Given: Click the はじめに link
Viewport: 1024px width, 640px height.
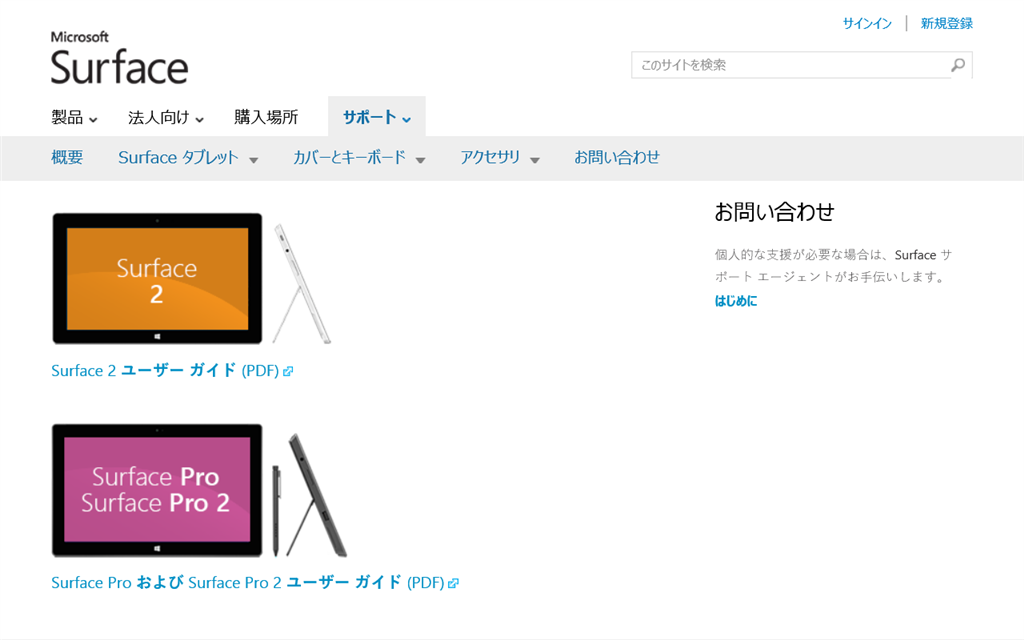Looking at the screenshot, I should [x=736, y=301].
